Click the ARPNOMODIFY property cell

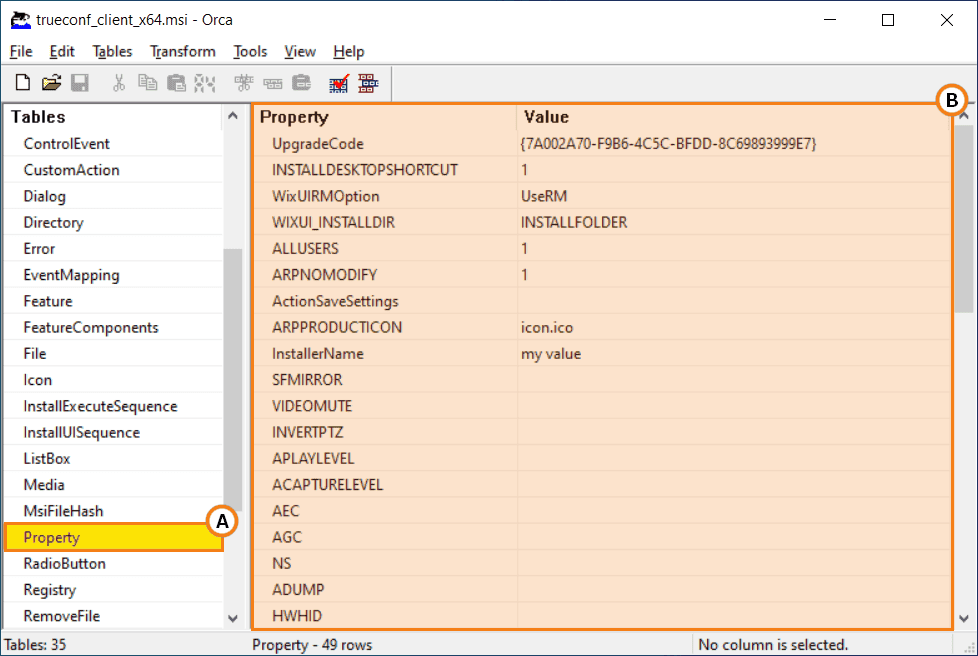tap(385, 274)
